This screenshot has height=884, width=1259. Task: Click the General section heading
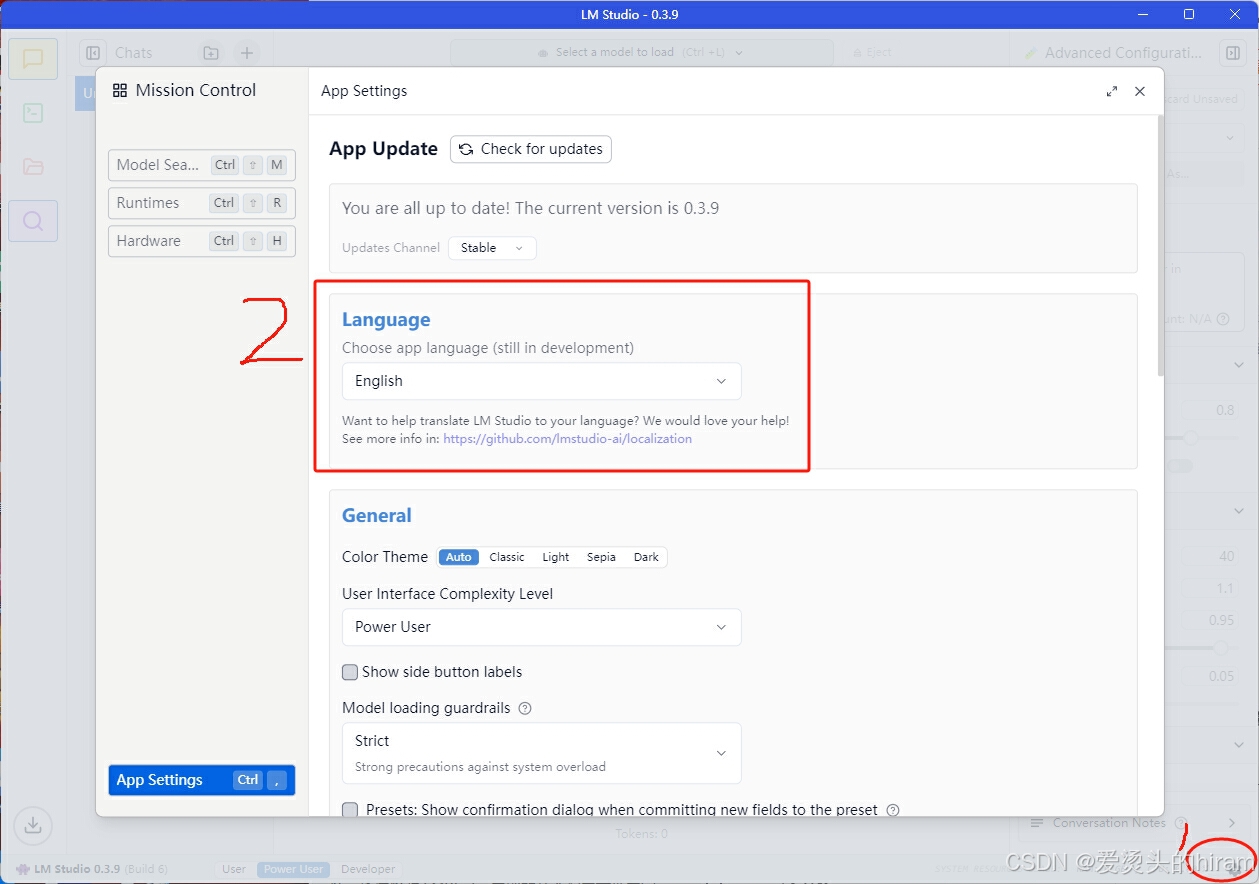coord(377,516)
